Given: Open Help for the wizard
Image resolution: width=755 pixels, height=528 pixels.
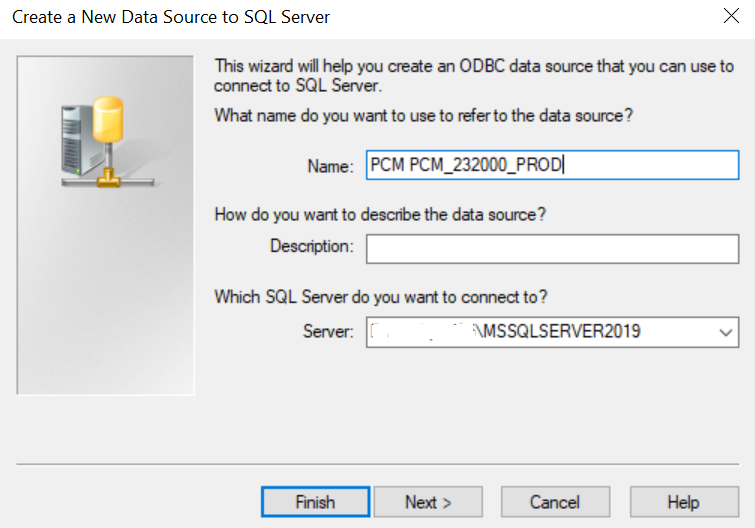Looking at the screenshot, I should (x=684, y=502).
